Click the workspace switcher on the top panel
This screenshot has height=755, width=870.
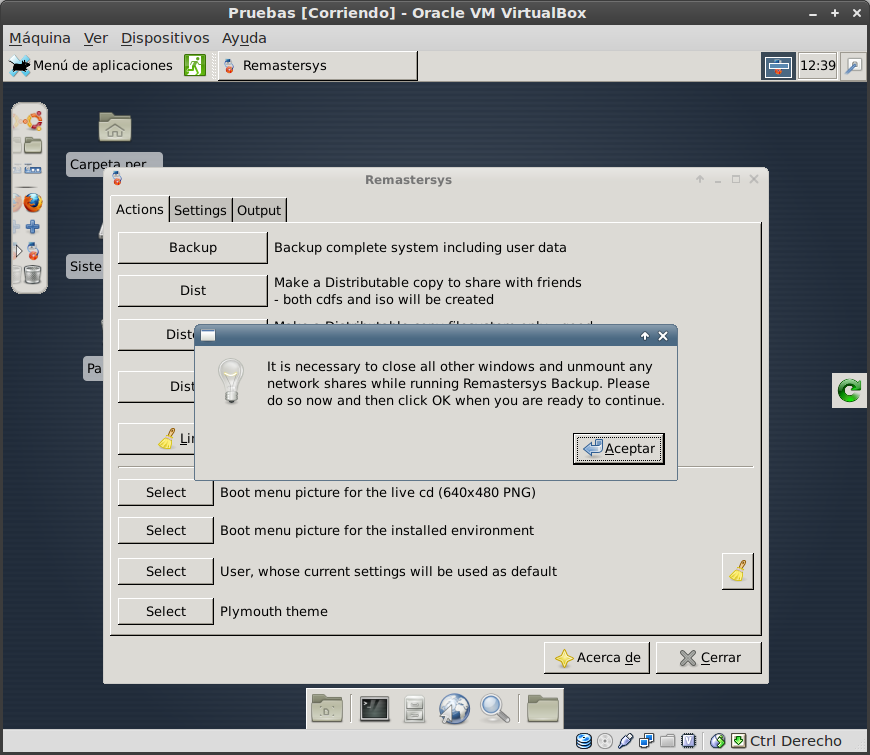pos(778,66)
